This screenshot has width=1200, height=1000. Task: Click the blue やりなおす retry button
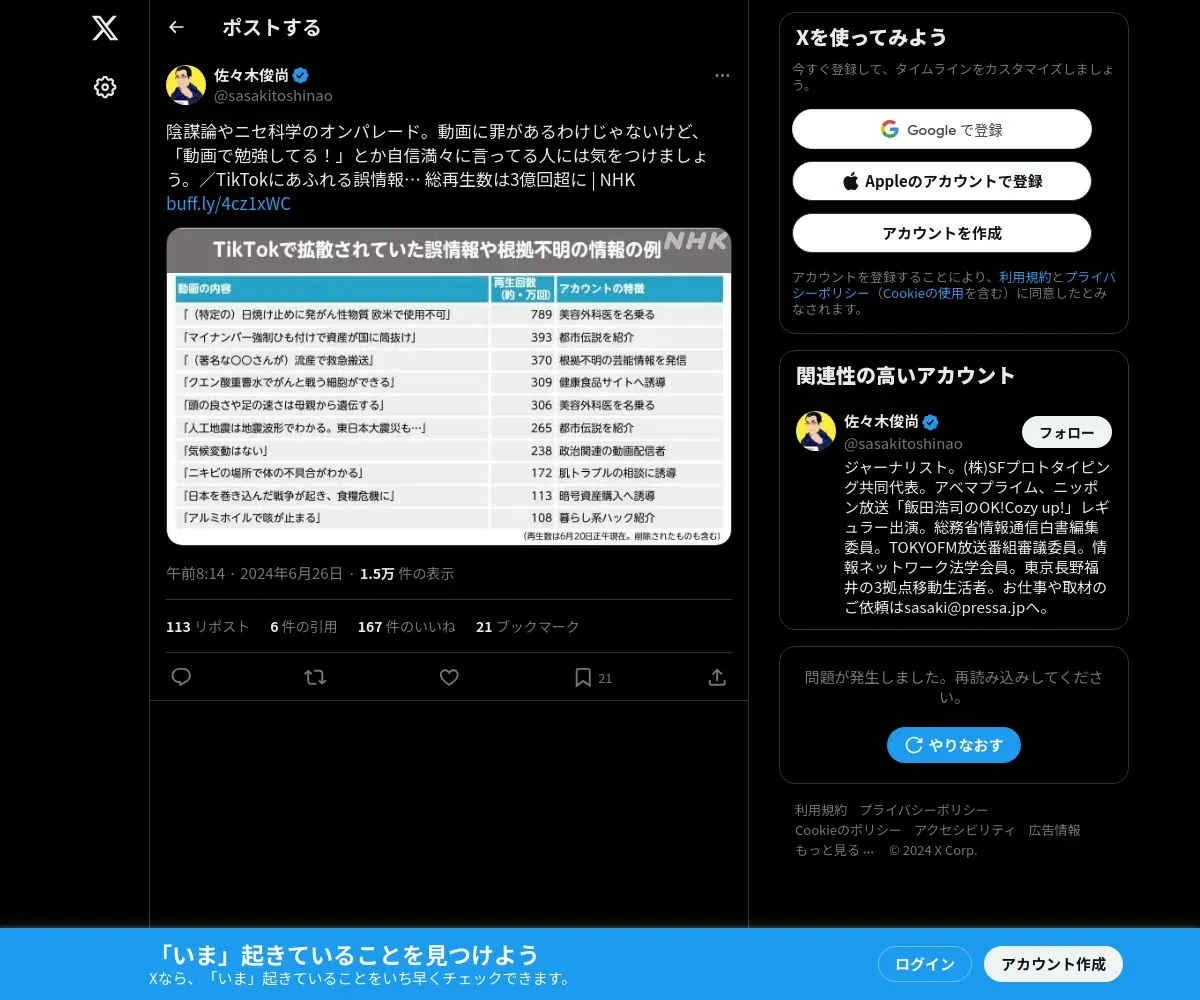pyautogui.click(x=954, y=745)
